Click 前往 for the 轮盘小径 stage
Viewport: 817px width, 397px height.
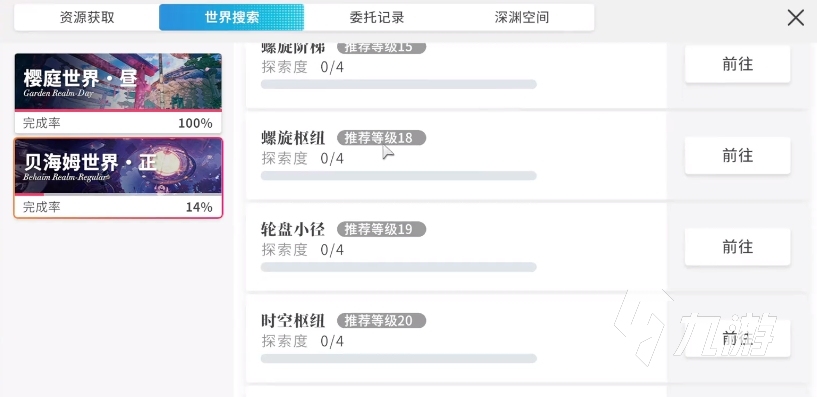(x=737, y=247)
